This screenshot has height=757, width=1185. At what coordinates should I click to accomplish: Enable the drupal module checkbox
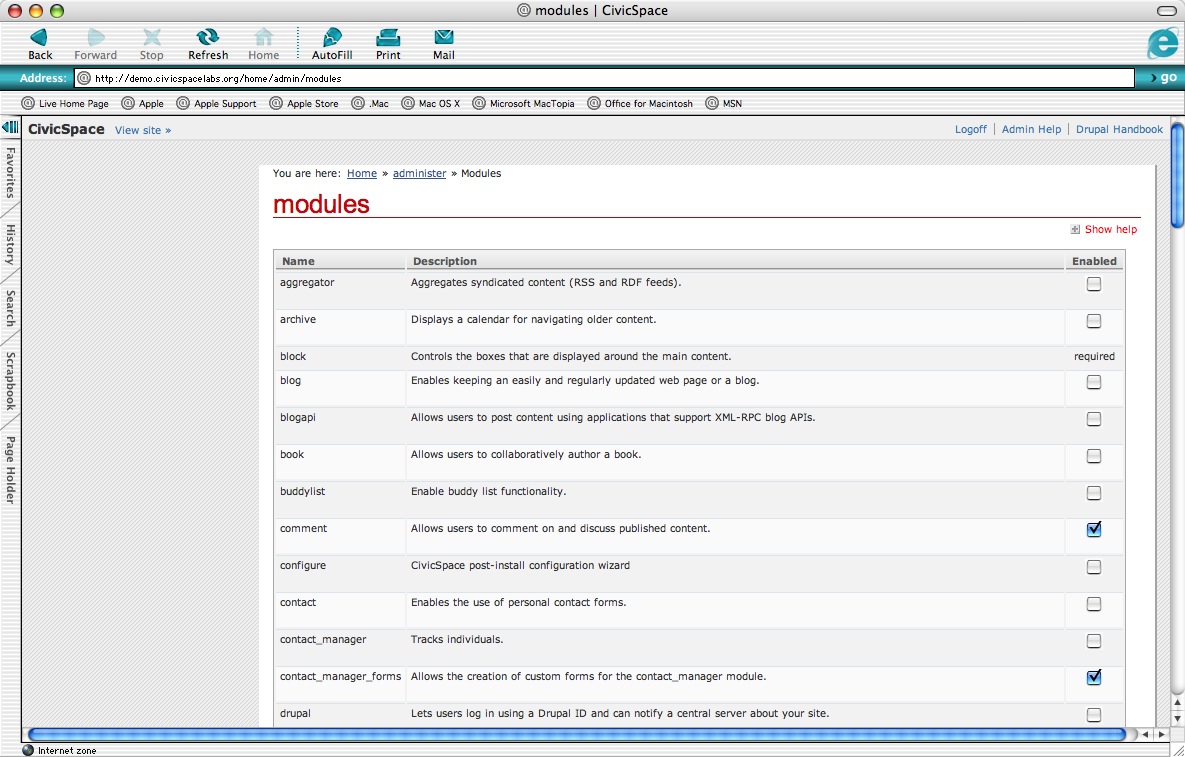[x=1094, y=715]
